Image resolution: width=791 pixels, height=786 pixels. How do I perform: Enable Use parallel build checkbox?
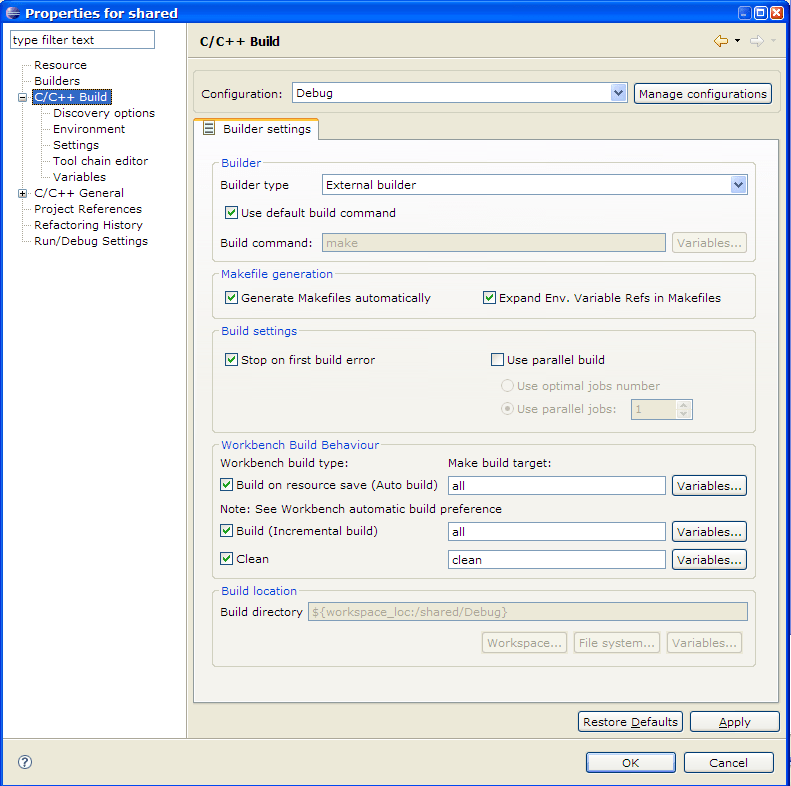tap(497, 360)
